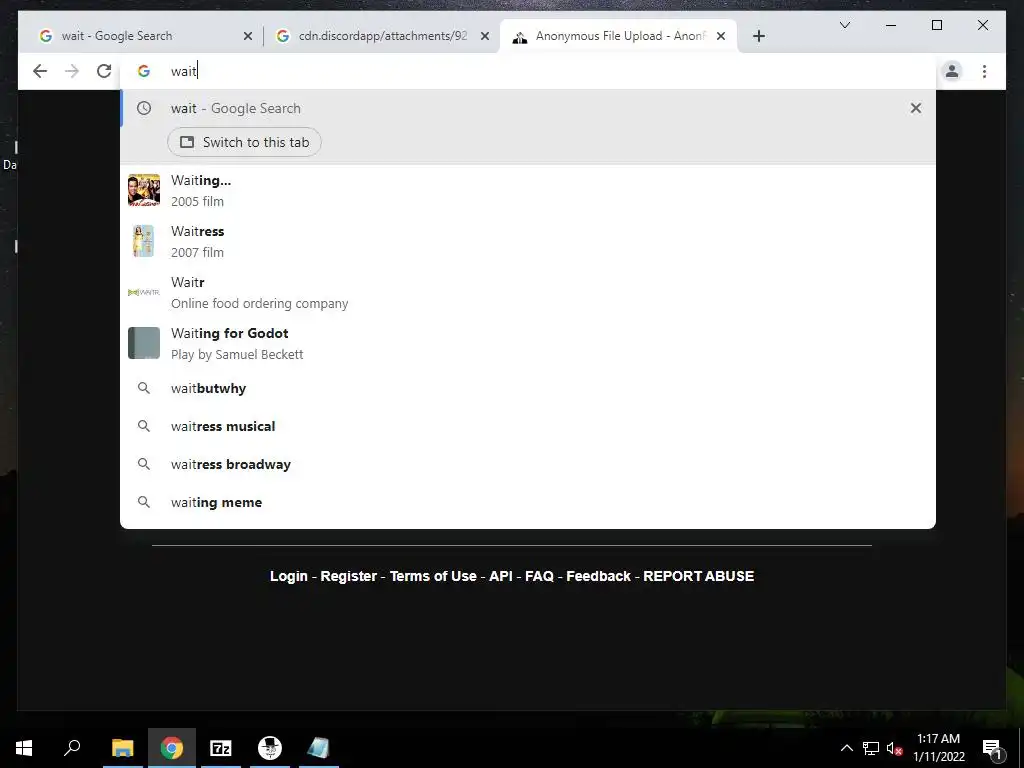Open Chrome's three-dot menu
The height and width of the screenshot is (768, 1024).
[984, 71]
